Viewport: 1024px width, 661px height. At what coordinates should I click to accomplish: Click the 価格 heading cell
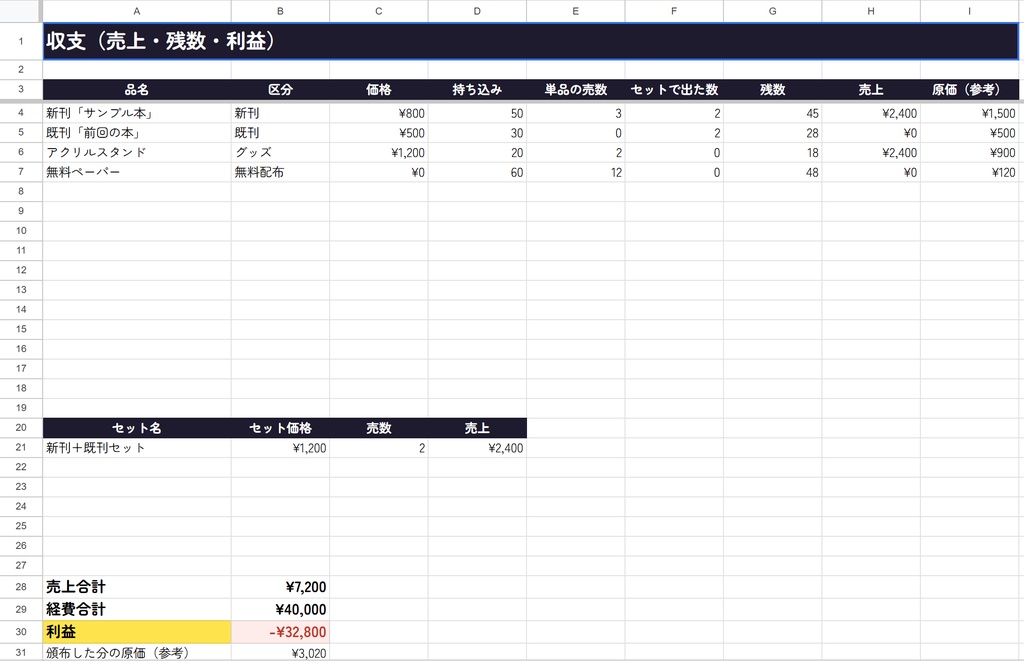379,89
